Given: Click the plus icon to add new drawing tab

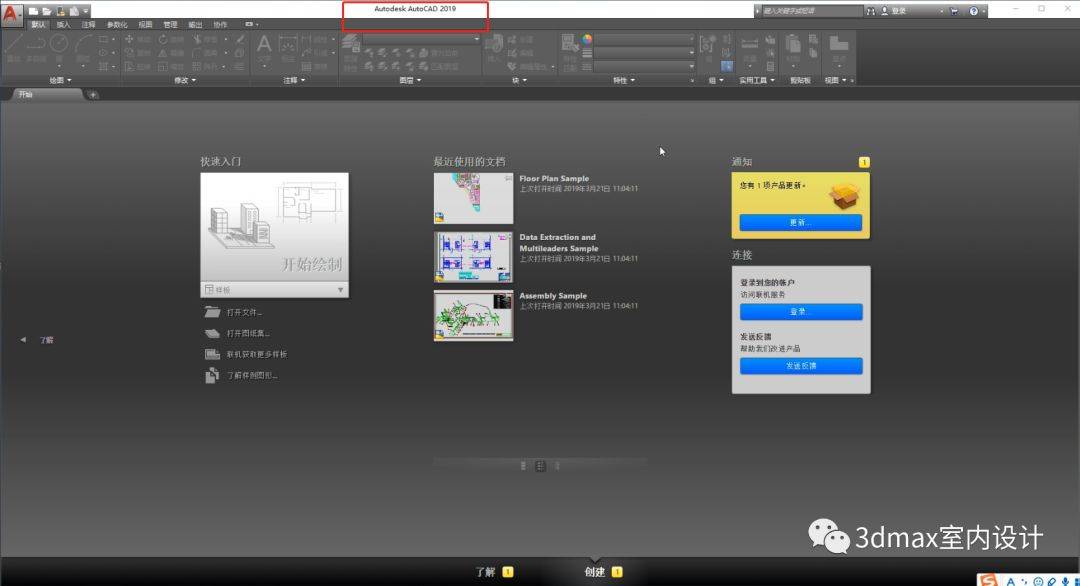Looking at the screenshot, I should point(94,95).
